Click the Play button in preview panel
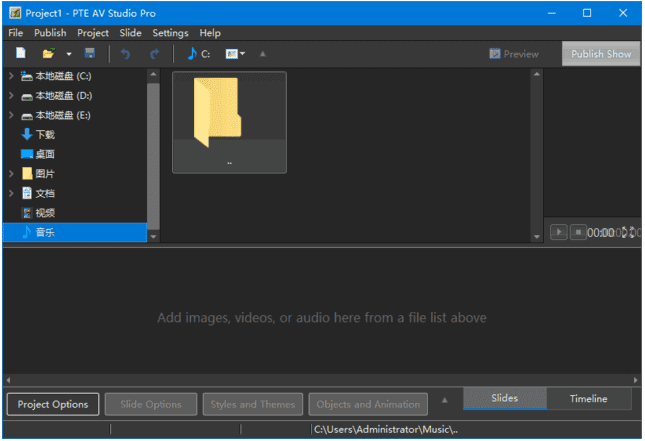This screenshot has width=645, height=441. (558, 232)
